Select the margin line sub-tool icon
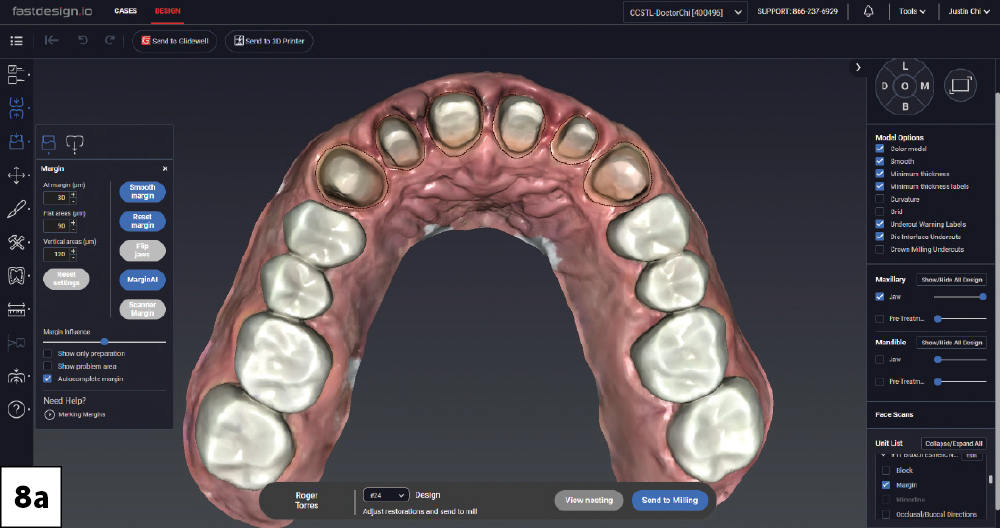The width and height of the screenshot is (1000, 528). [48, 143]
